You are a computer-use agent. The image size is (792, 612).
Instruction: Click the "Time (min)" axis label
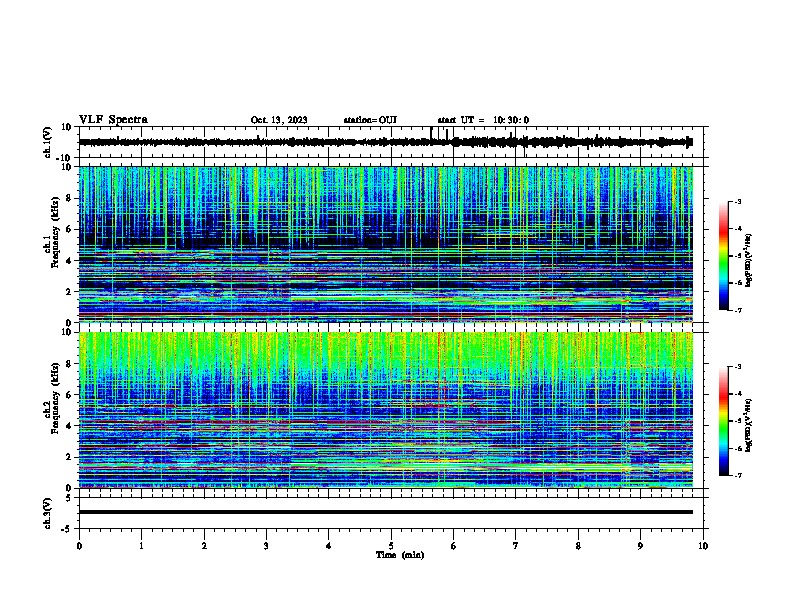click(x=400, y=555)
